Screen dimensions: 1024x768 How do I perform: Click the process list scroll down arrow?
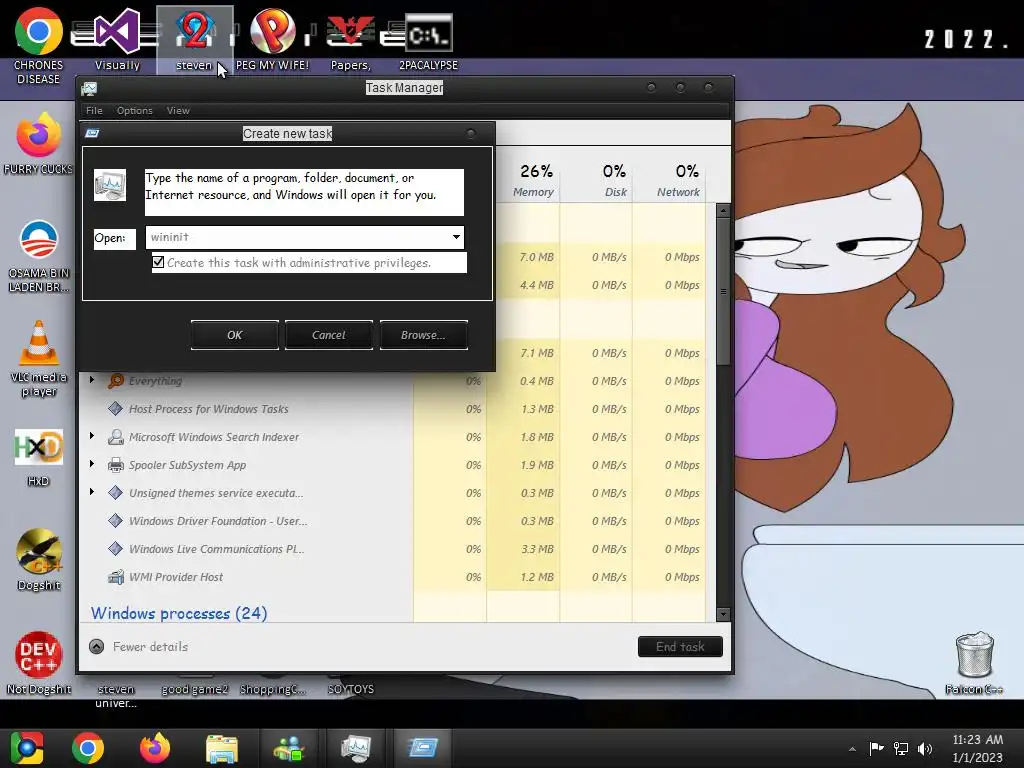coord(723,614)
